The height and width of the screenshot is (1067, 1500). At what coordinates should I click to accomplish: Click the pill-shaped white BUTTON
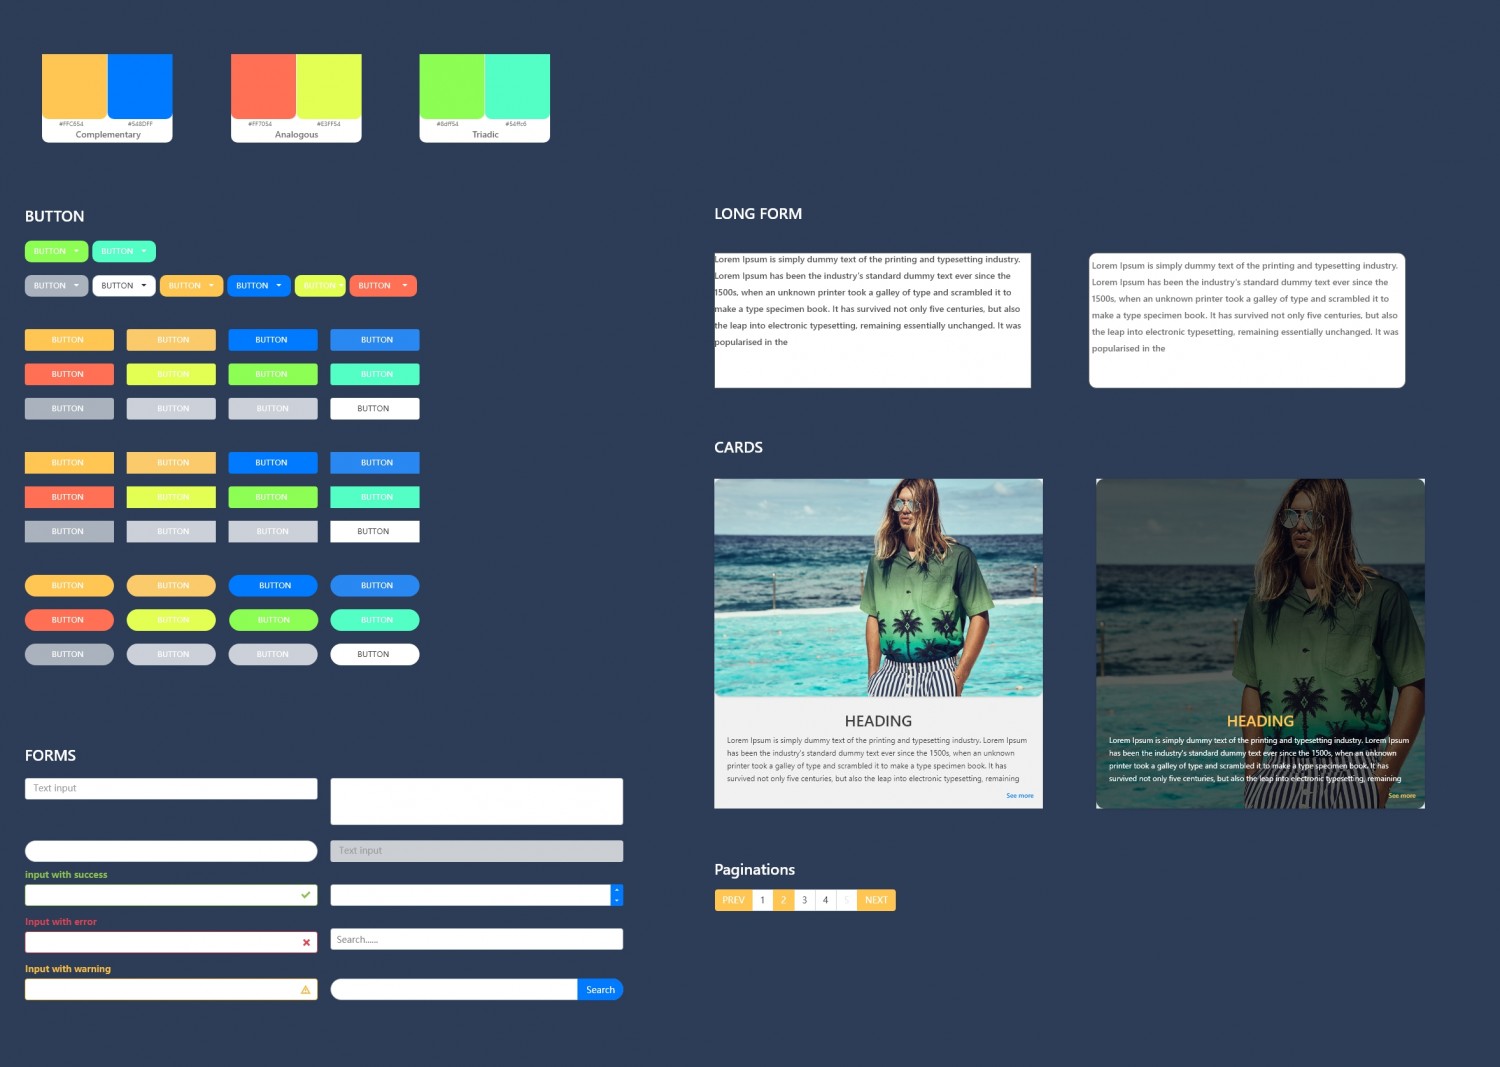pyautogui.click(x=375, y=654)
